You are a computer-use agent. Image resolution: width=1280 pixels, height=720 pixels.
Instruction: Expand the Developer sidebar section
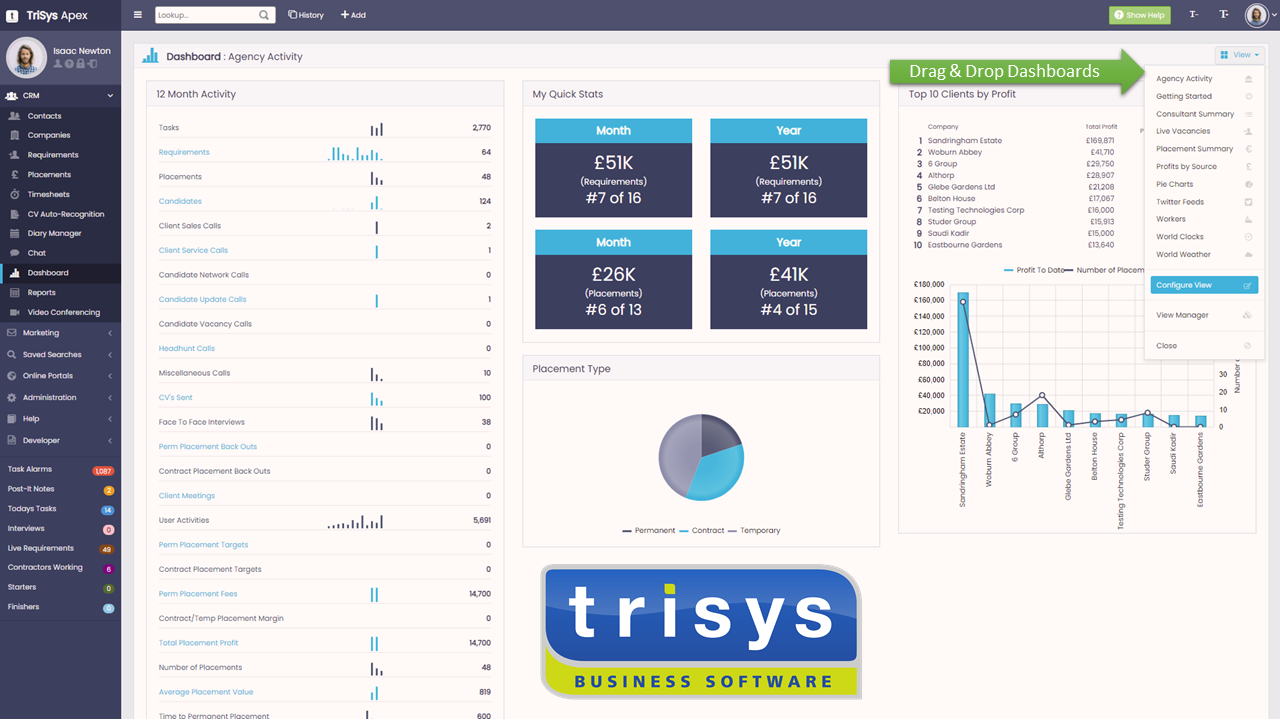60,440
